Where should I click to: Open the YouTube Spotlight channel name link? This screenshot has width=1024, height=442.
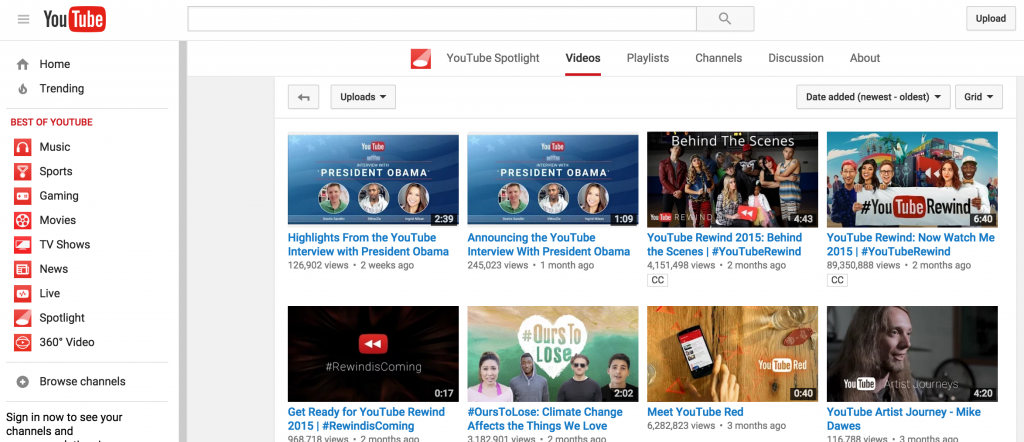point(493,58)
